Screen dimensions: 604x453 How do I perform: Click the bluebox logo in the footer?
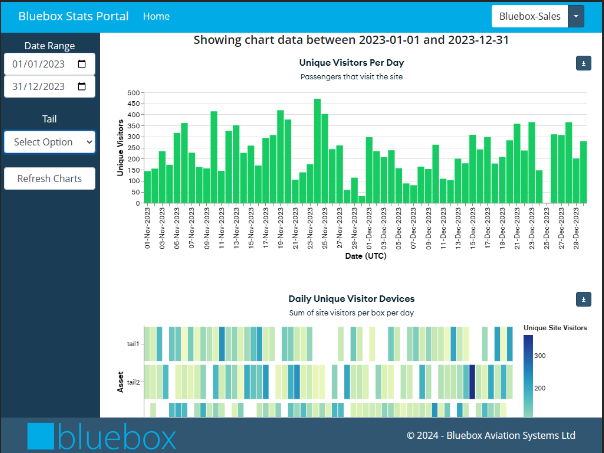click(102, 436)
